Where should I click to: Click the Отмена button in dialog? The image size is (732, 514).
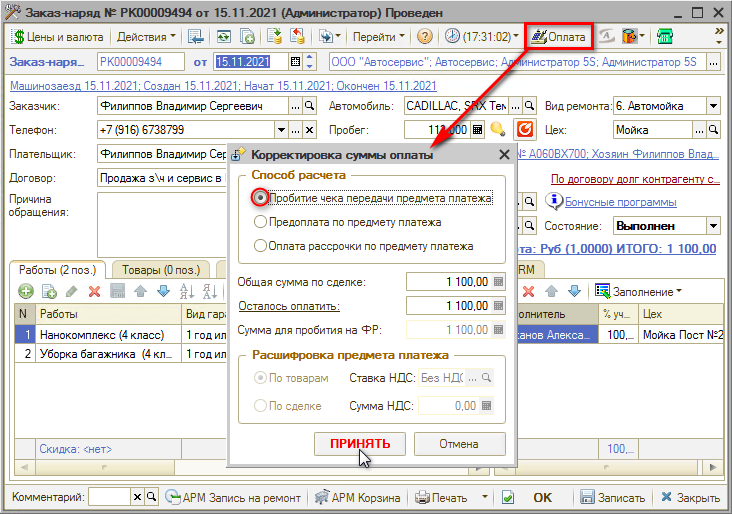pyautogui.click(x=459, y=443)
